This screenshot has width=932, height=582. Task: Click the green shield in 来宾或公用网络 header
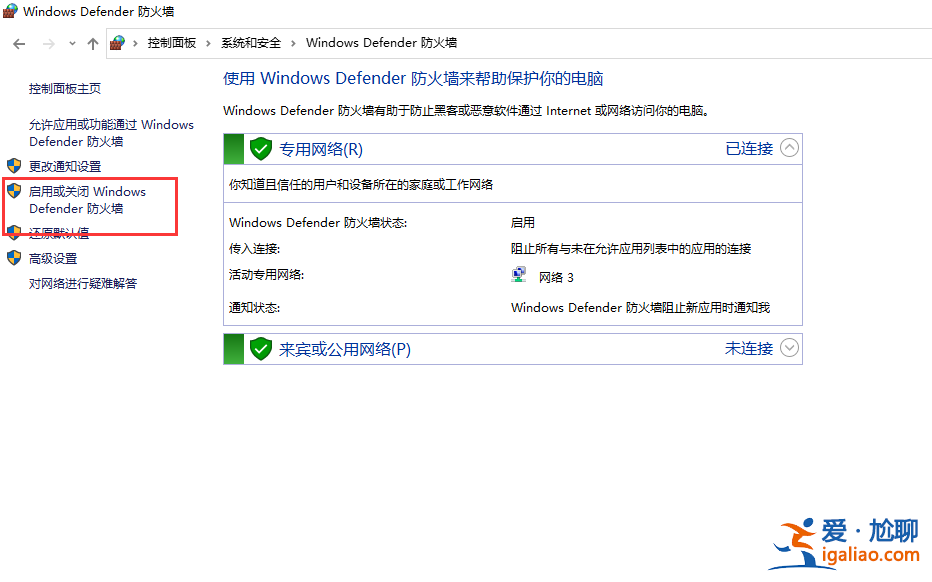260,348
